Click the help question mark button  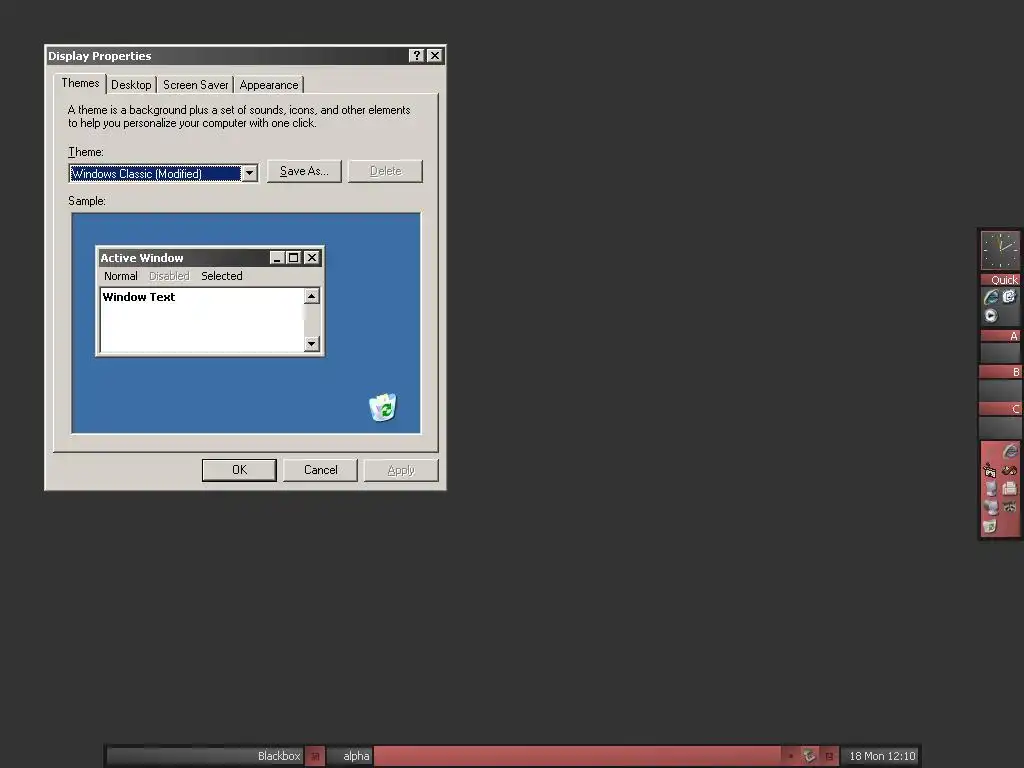click(417, 56)
